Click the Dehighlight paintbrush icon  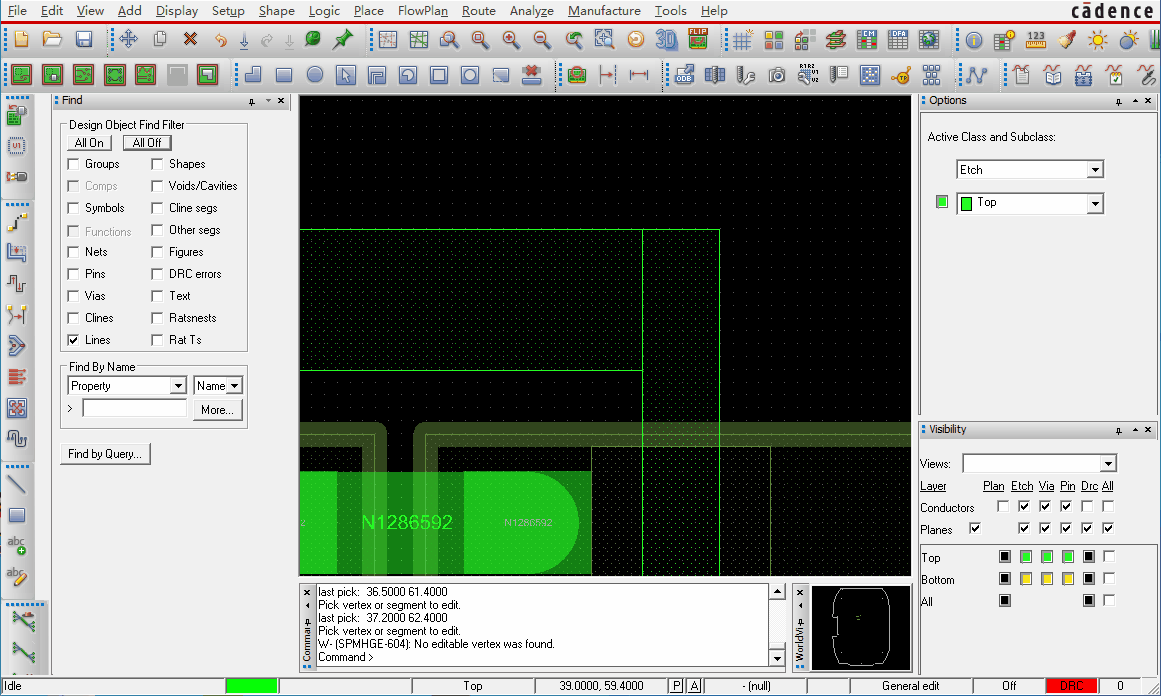click(1067, 39)
